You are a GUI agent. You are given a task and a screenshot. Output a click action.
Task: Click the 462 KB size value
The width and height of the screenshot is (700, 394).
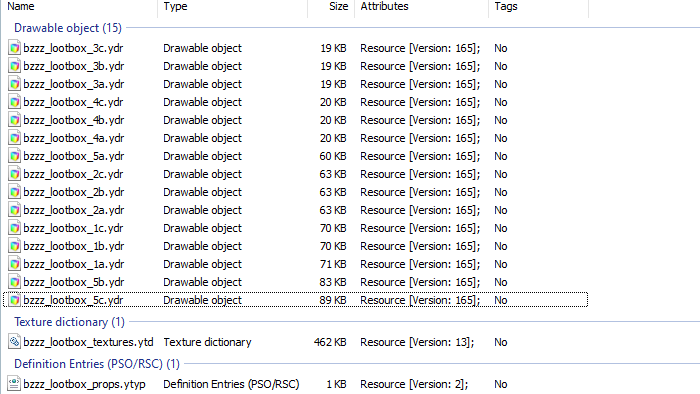point(330,342)
